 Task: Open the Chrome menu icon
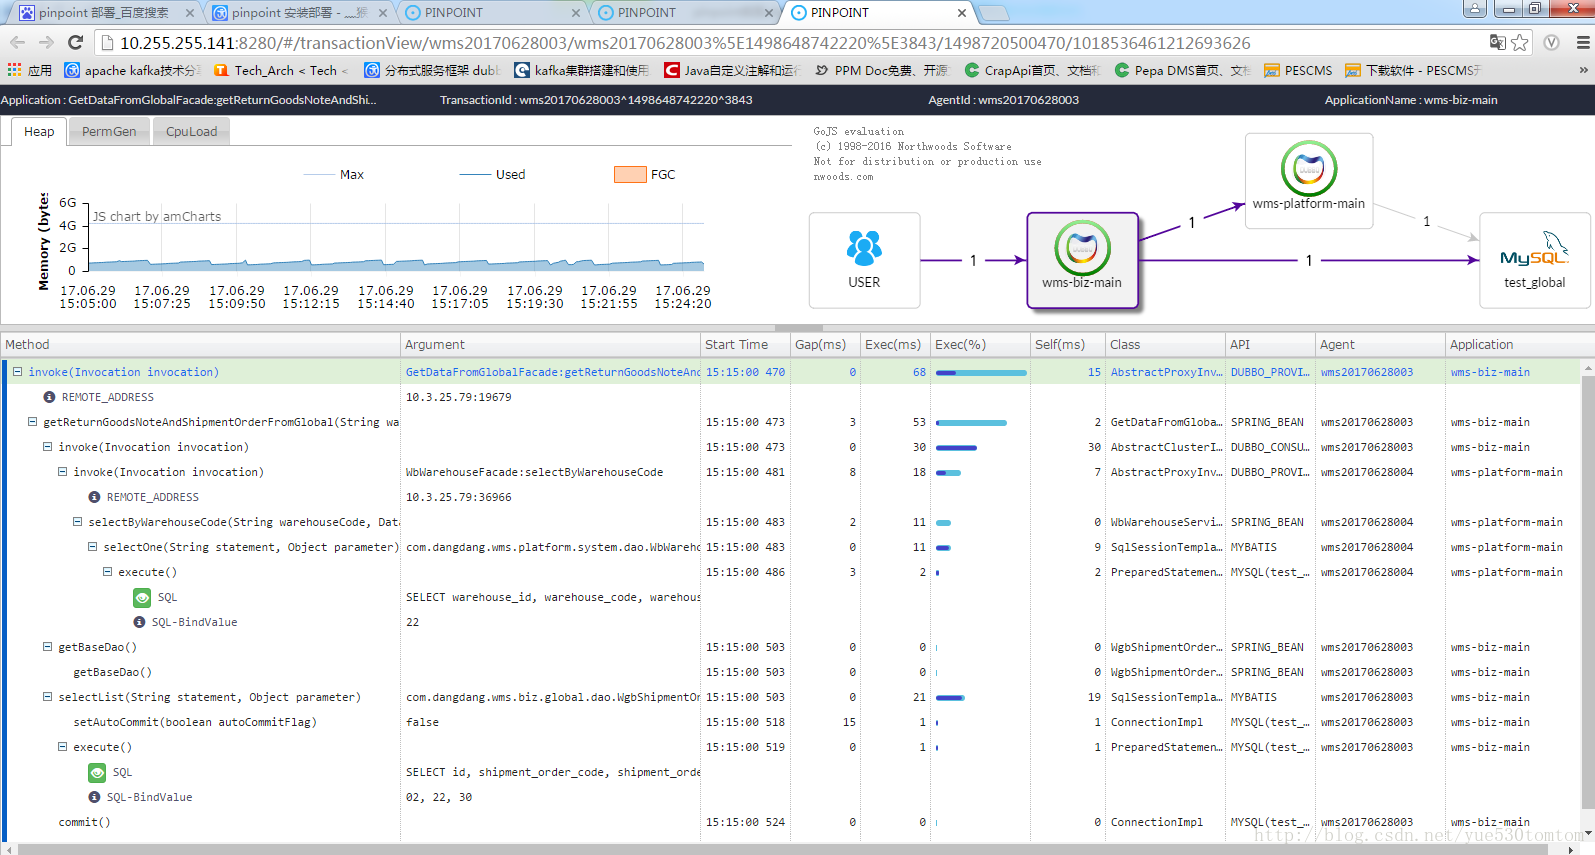(1583, 42)
